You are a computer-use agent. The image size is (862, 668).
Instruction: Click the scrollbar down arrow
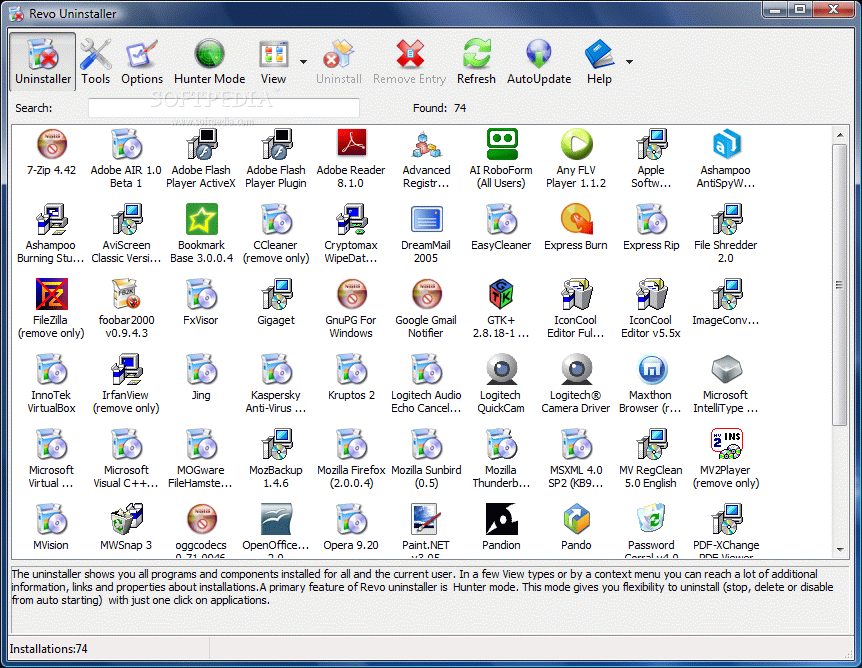pyautogui.click(x=840, y=549)
